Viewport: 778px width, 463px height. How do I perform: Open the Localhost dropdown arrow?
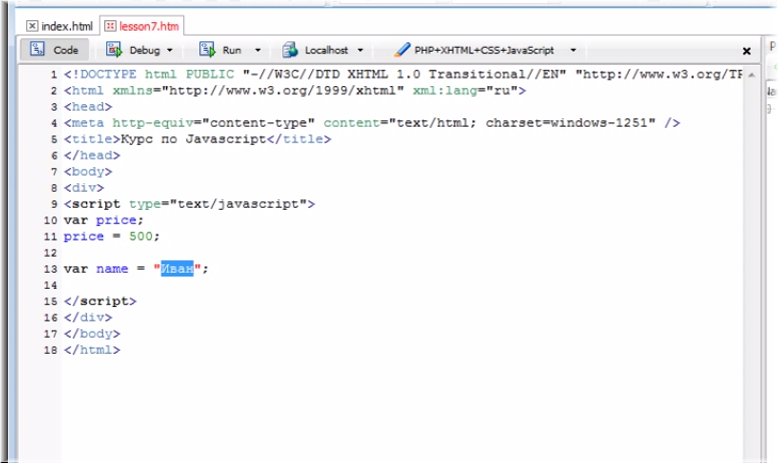(360, 51)
